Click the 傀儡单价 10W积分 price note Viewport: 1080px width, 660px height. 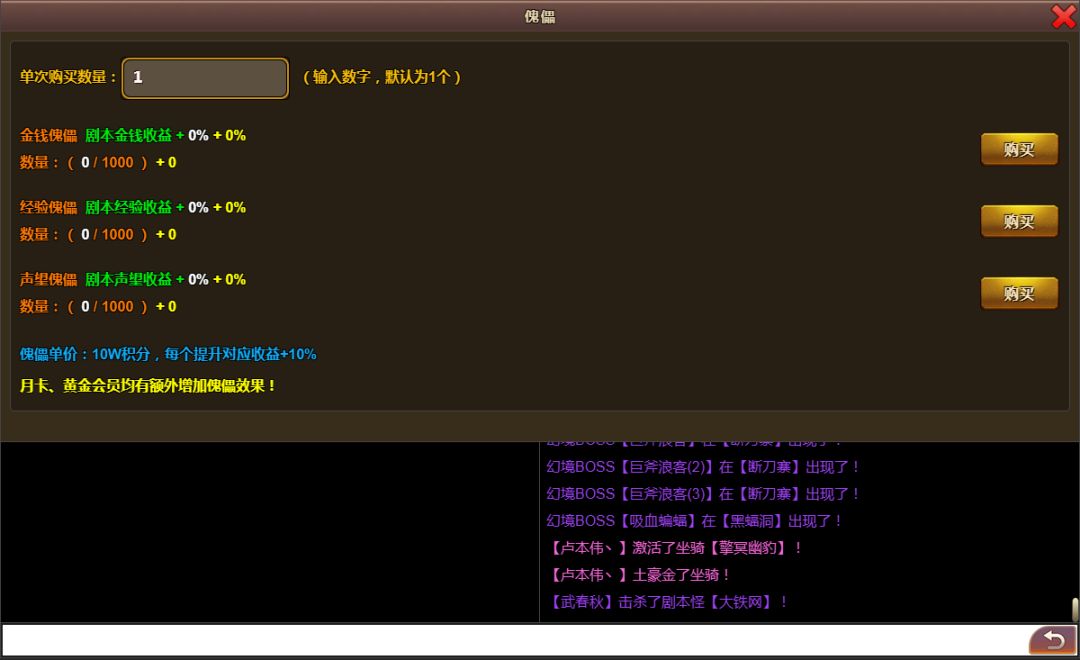click(168, 354)
